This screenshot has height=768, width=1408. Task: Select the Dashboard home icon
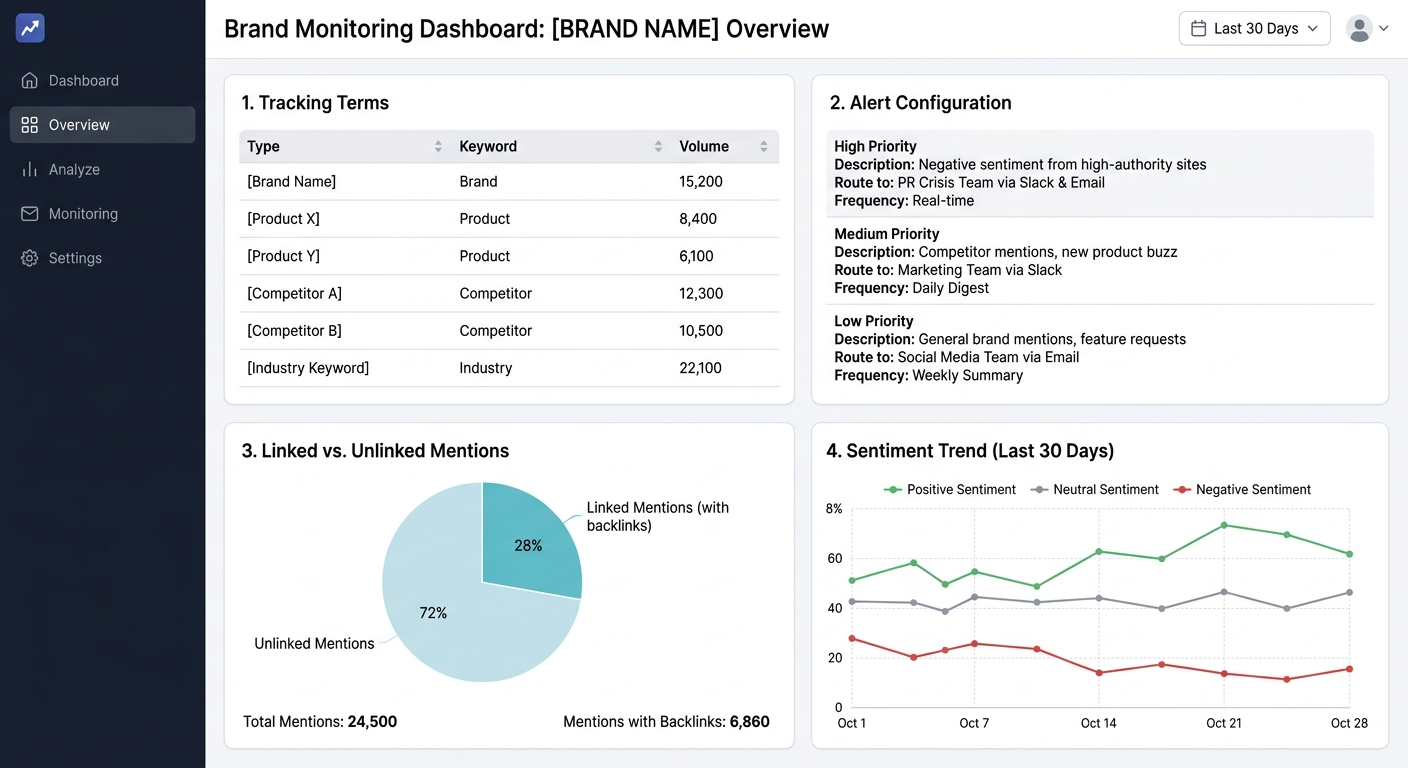pos(29,80)
